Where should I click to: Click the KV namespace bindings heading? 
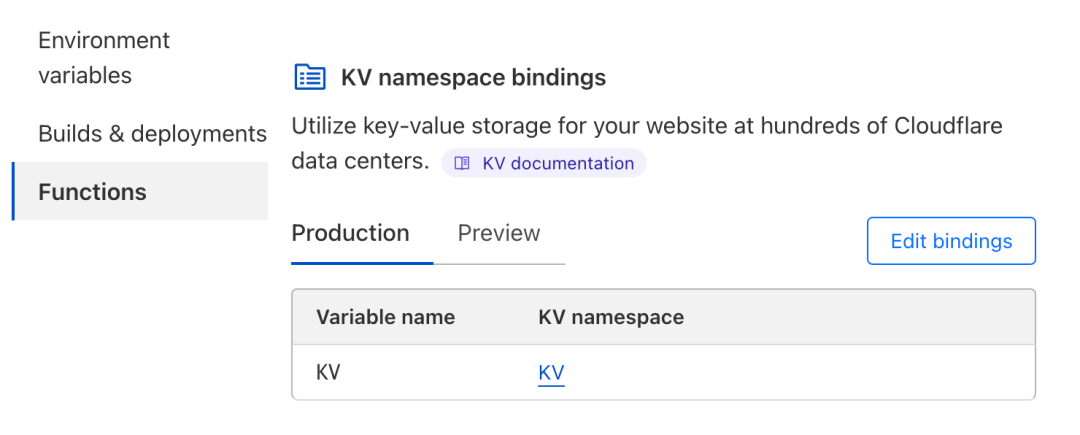pos(473,78)
